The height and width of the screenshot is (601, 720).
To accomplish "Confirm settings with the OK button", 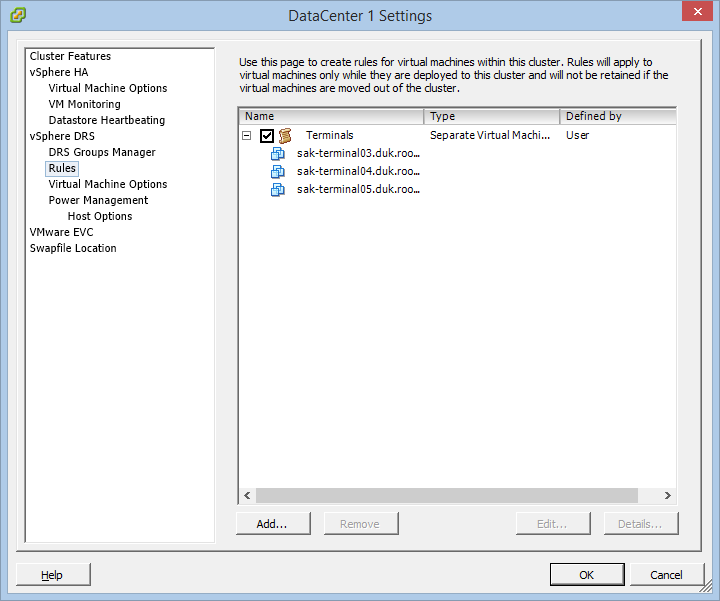I will 587,575.
